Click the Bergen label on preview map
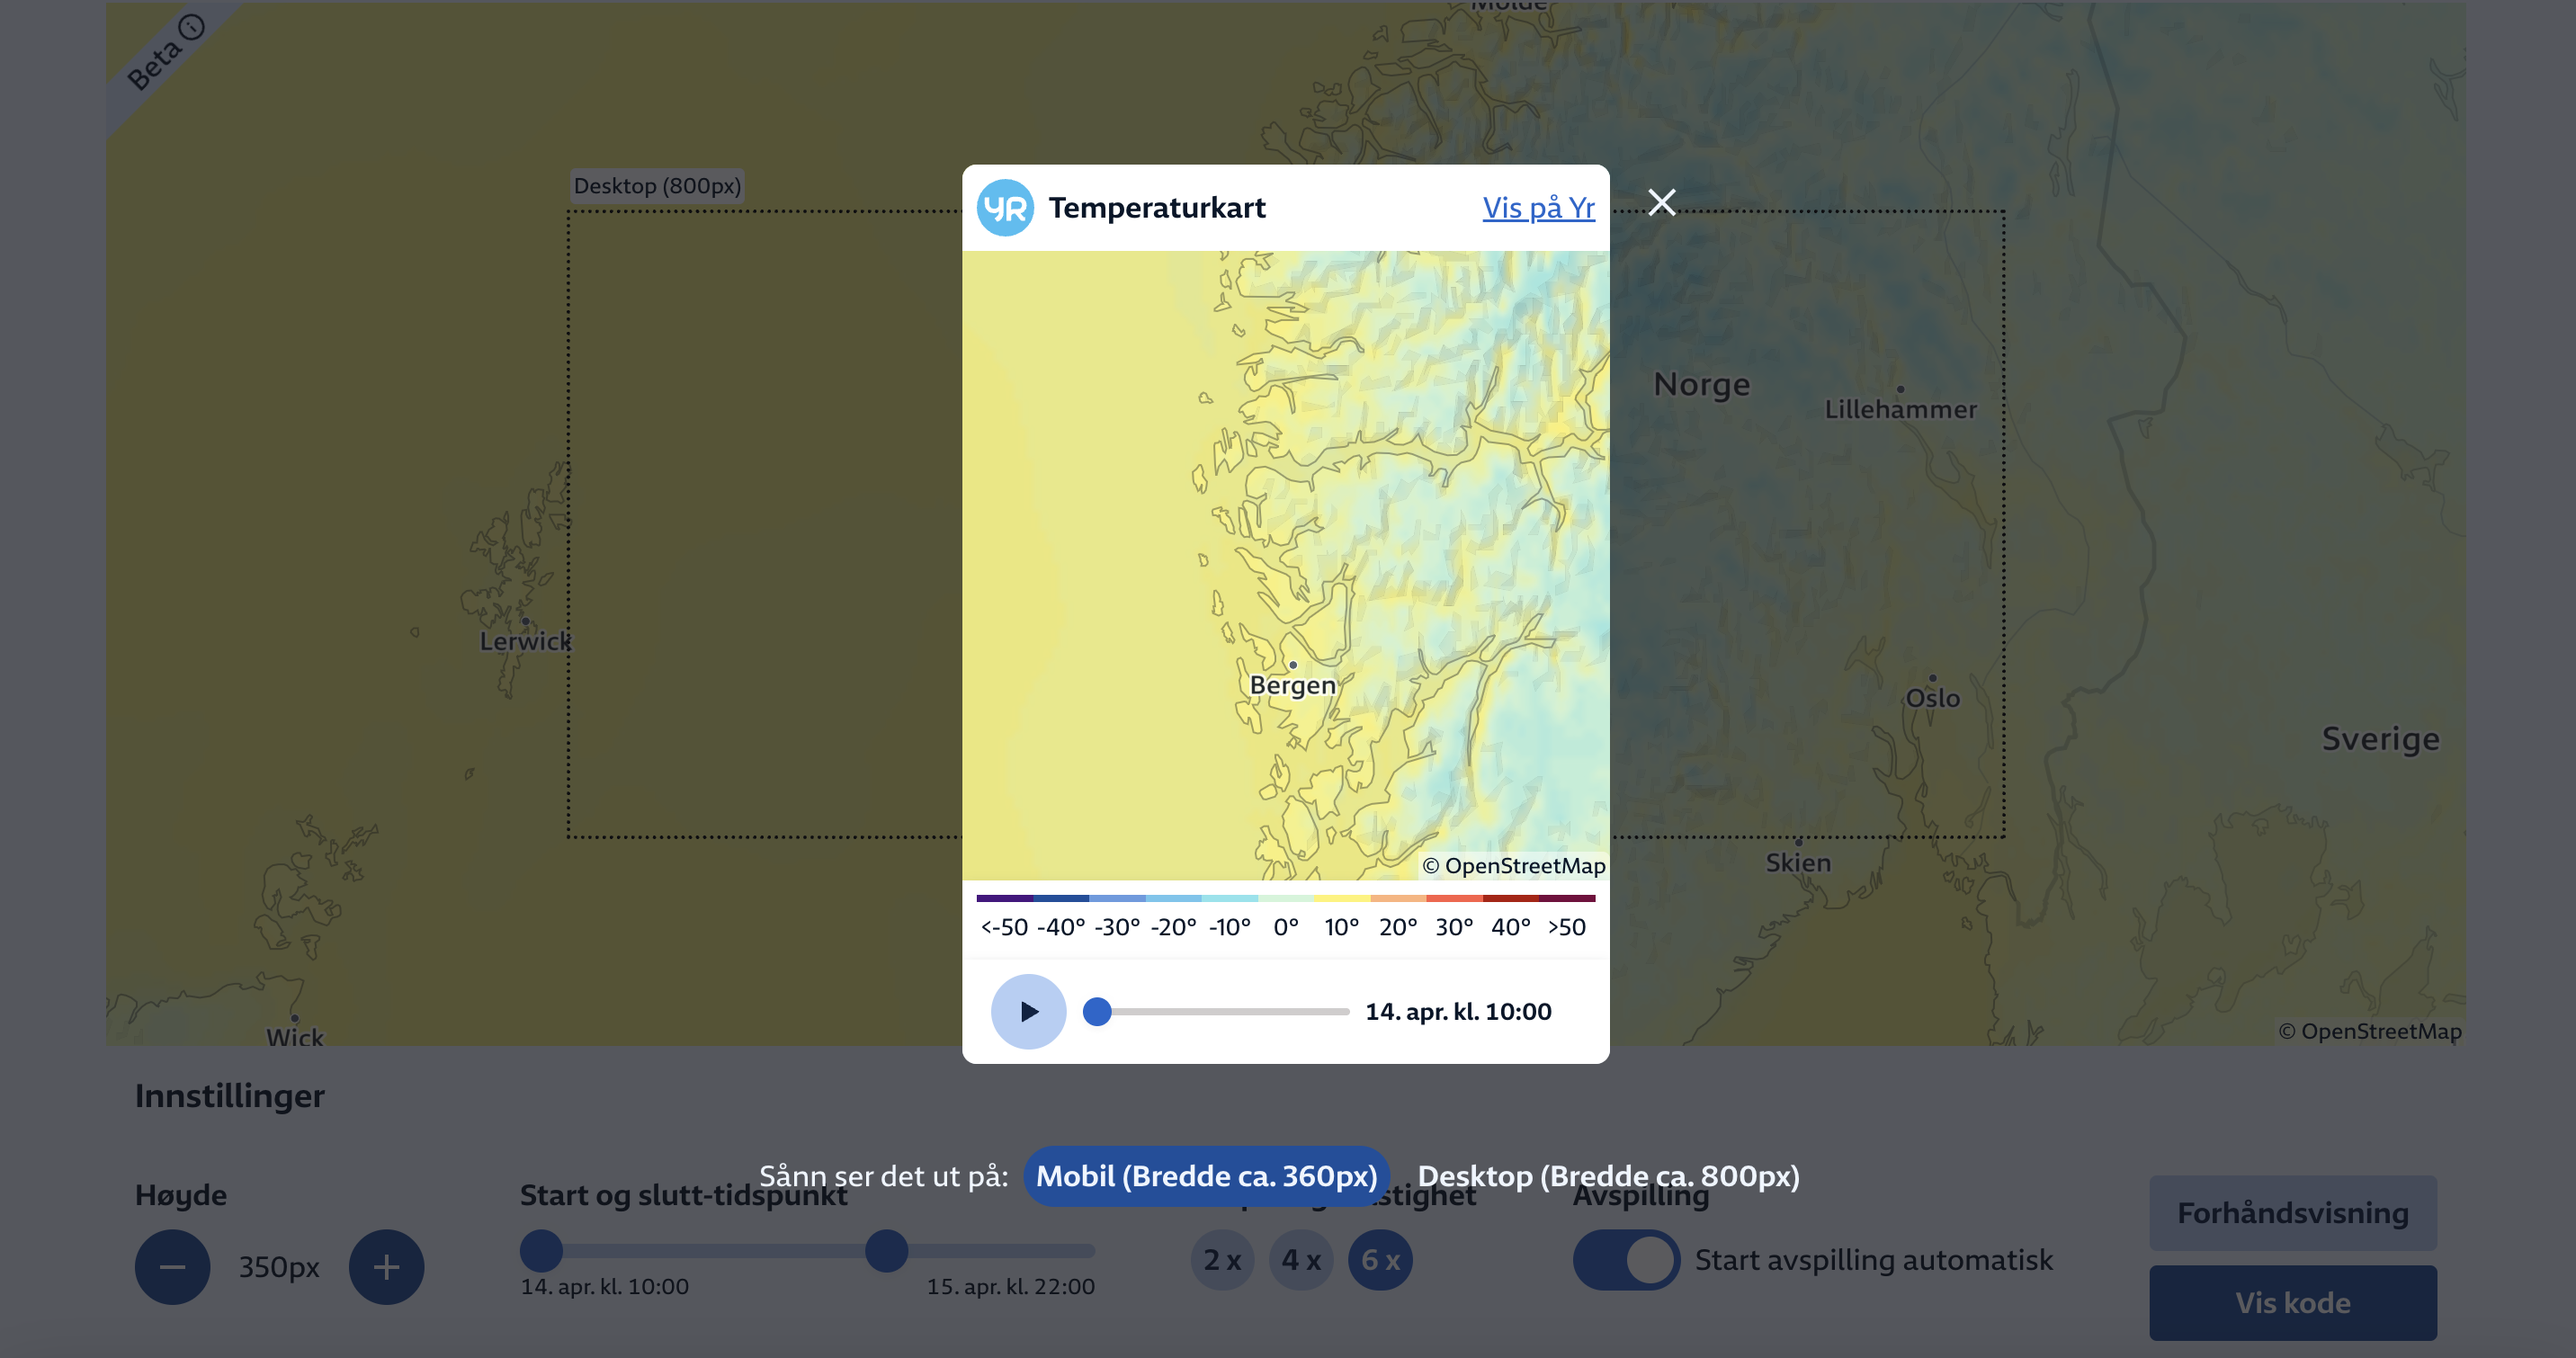The height and width of the screenshot is (1358, 2576). (x=1292, y=685)
